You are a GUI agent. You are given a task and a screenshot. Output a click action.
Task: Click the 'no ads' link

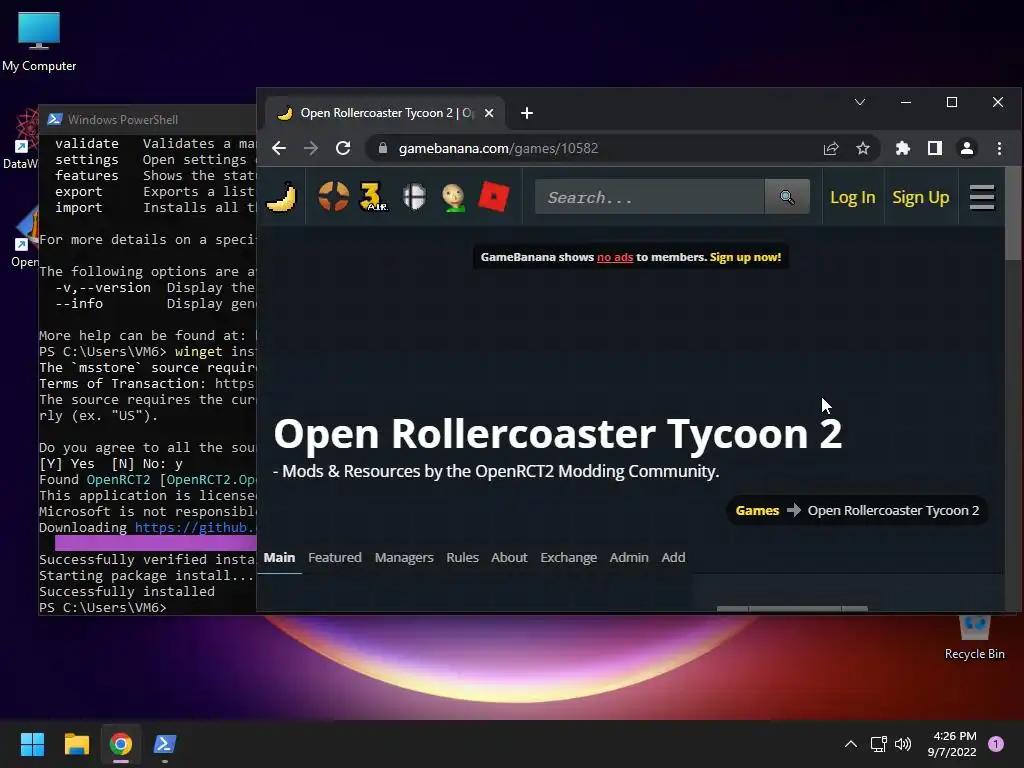point(615,257)
